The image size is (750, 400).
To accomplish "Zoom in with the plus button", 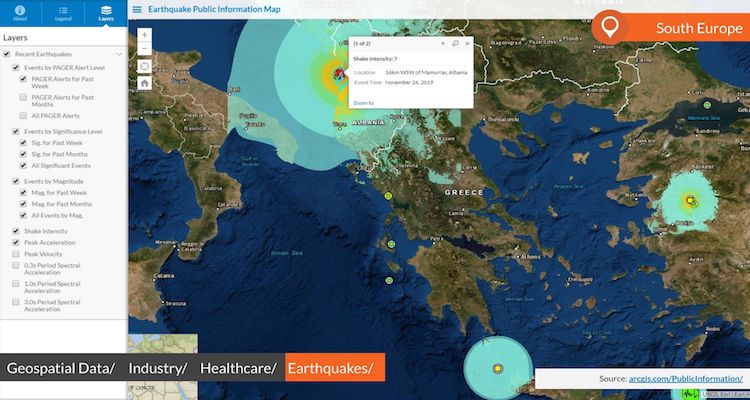I will click(144, 35).
